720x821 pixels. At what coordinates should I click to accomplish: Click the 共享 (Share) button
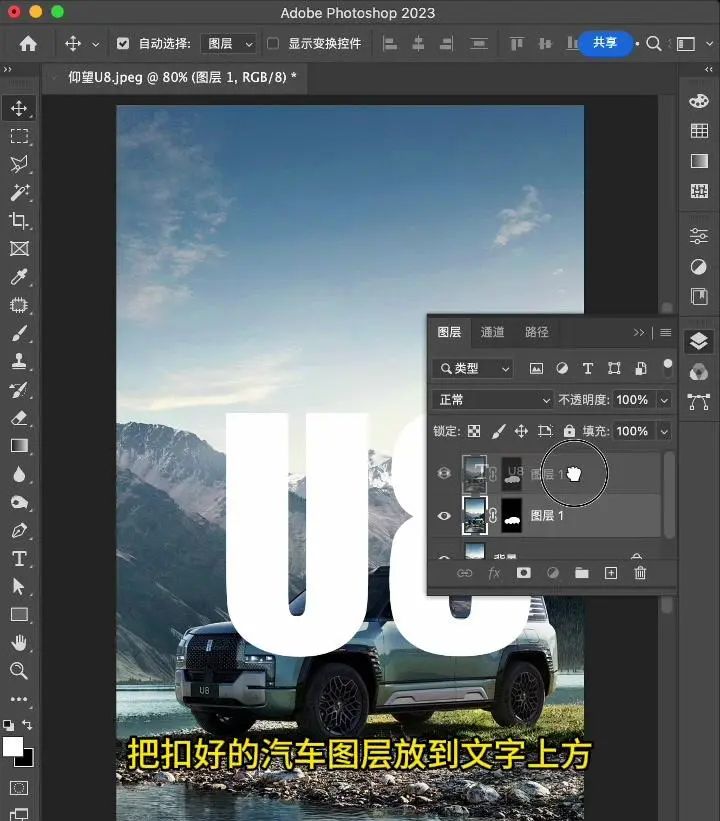point(605,43)
